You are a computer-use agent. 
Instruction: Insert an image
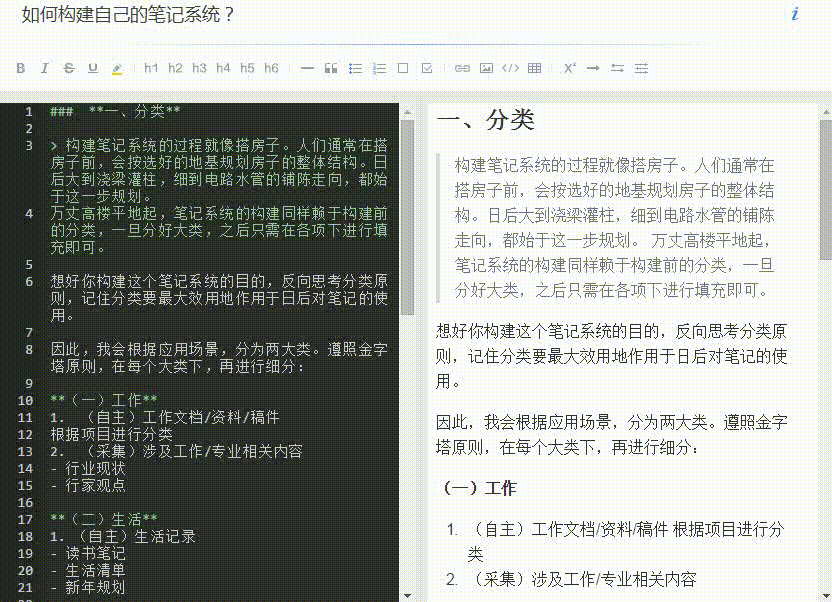(485, 68)
